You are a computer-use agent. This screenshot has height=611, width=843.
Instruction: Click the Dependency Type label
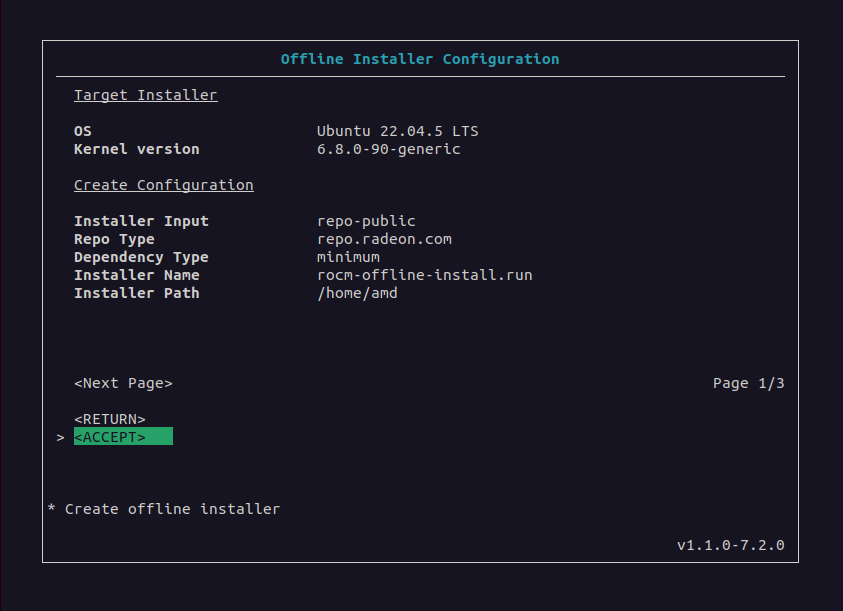(x=141, y=257)
